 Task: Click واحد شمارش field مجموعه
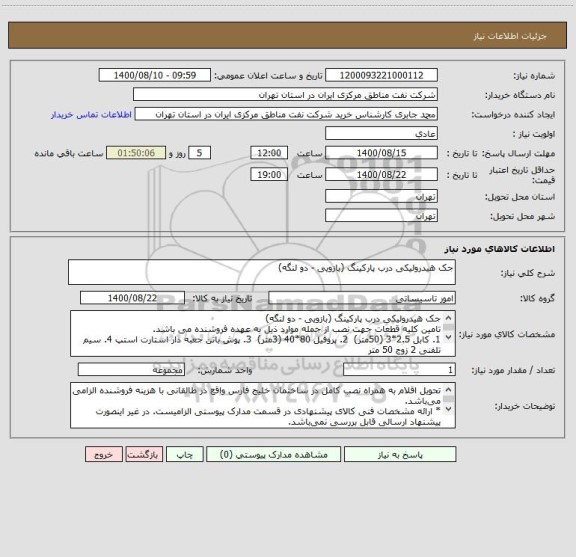tap(131, 370)
